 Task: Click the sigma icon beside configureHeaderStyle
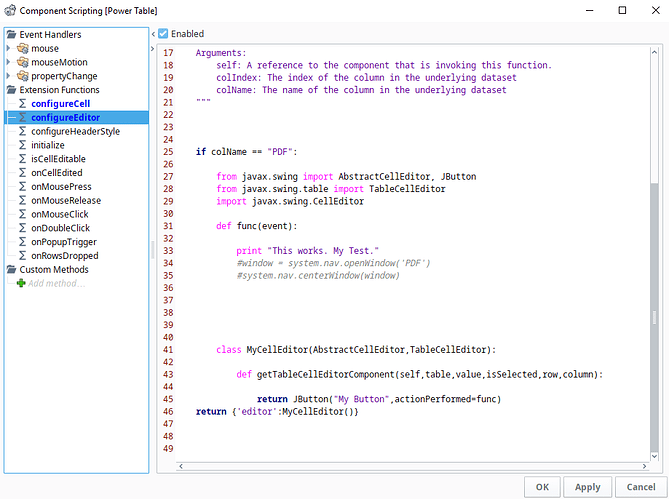point(23,131)
